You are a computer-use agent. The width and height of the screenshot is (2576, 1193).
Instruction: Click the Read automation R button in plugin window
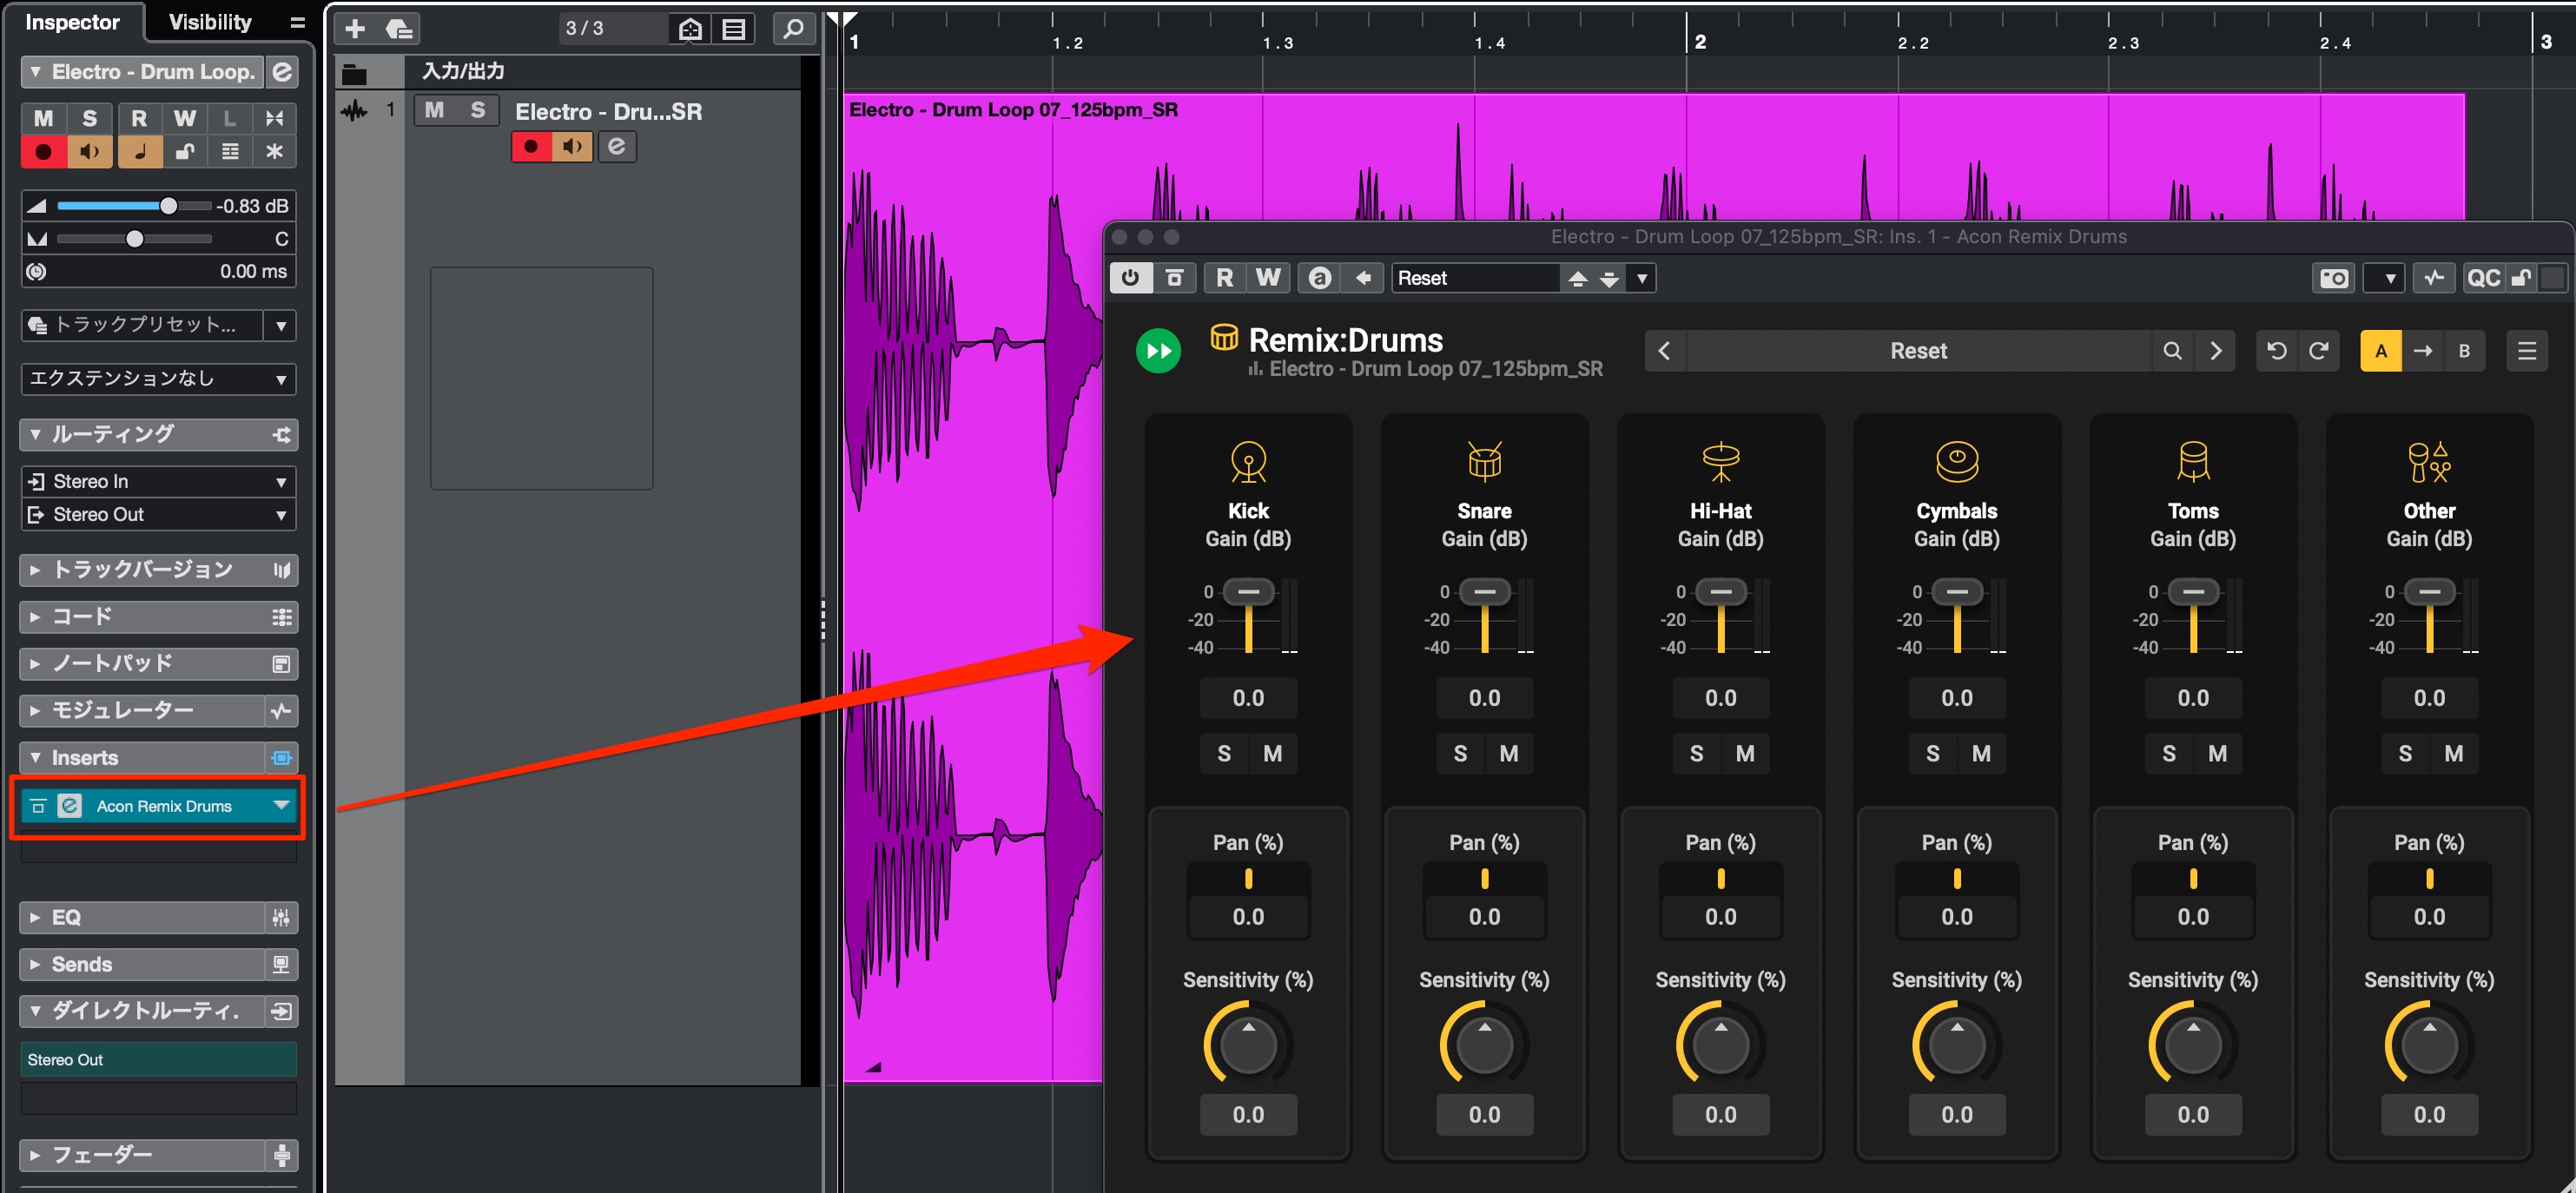pos(1225,278)
